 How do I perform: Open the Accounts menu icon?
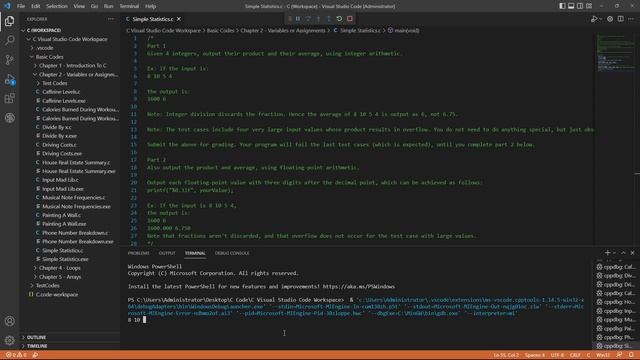(x=9, y=321)
